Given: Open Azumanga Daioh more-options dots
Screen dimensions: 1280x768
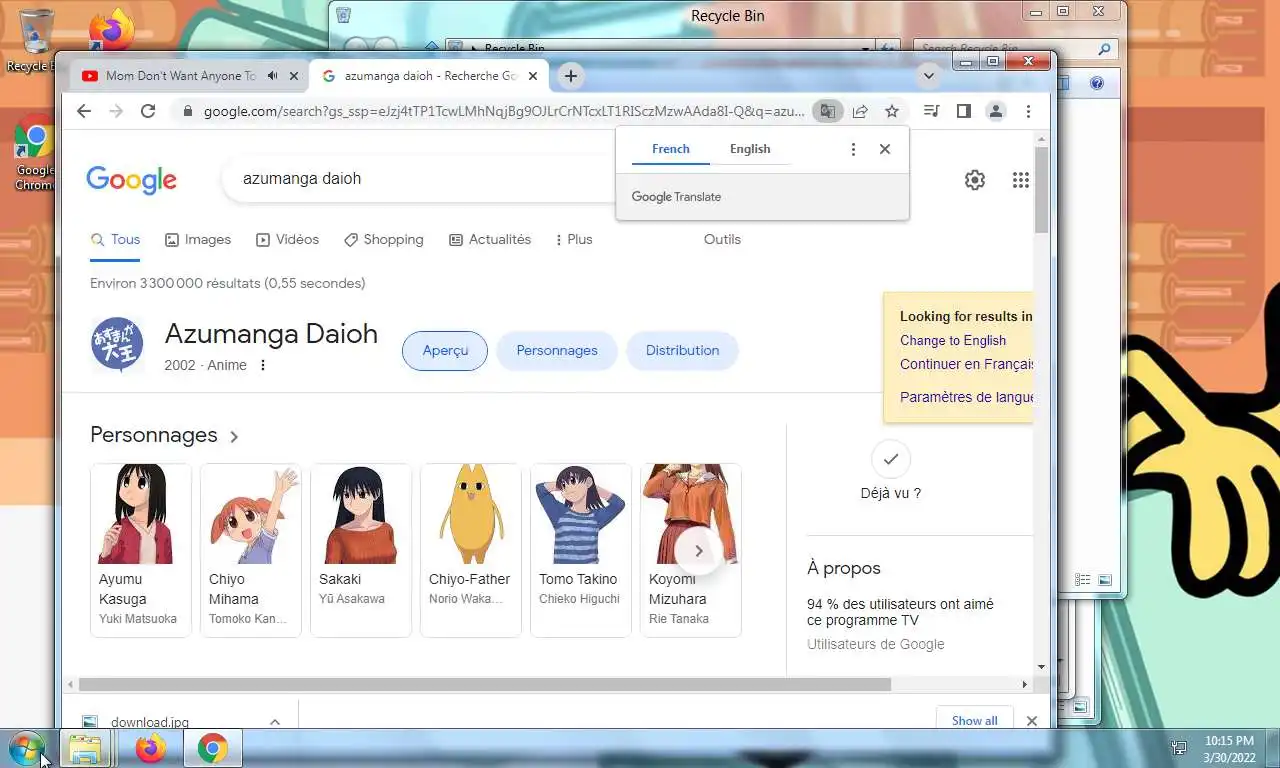Looking at the screenshot, I should click(x=263, y=365).
